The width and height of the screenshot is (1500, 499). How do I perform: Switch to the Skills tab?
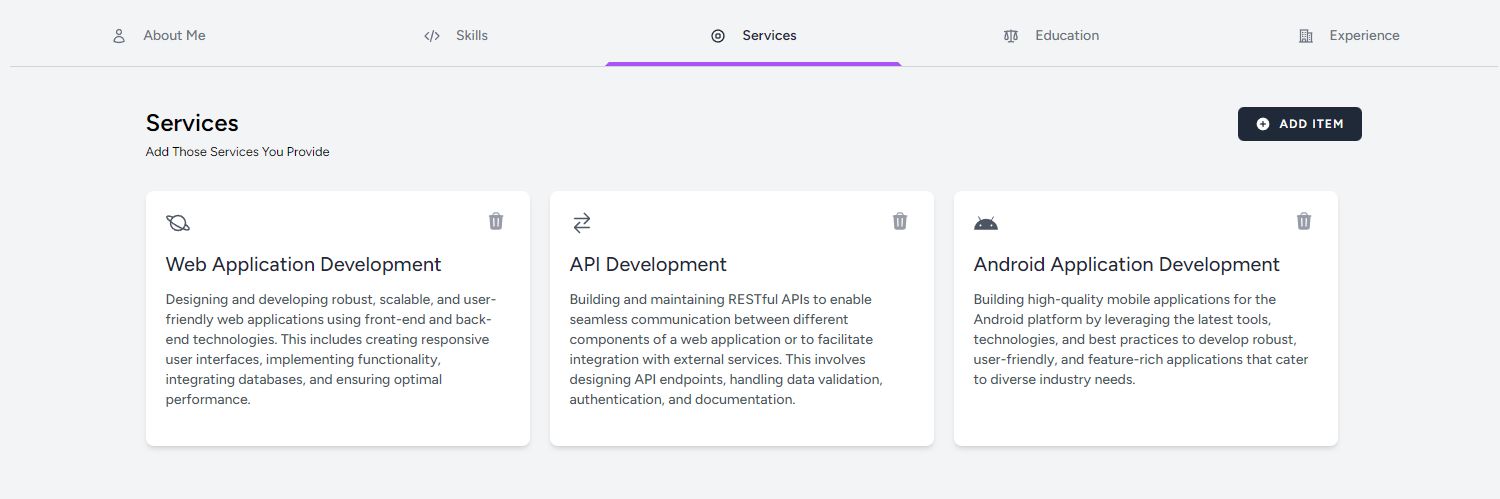471,35
